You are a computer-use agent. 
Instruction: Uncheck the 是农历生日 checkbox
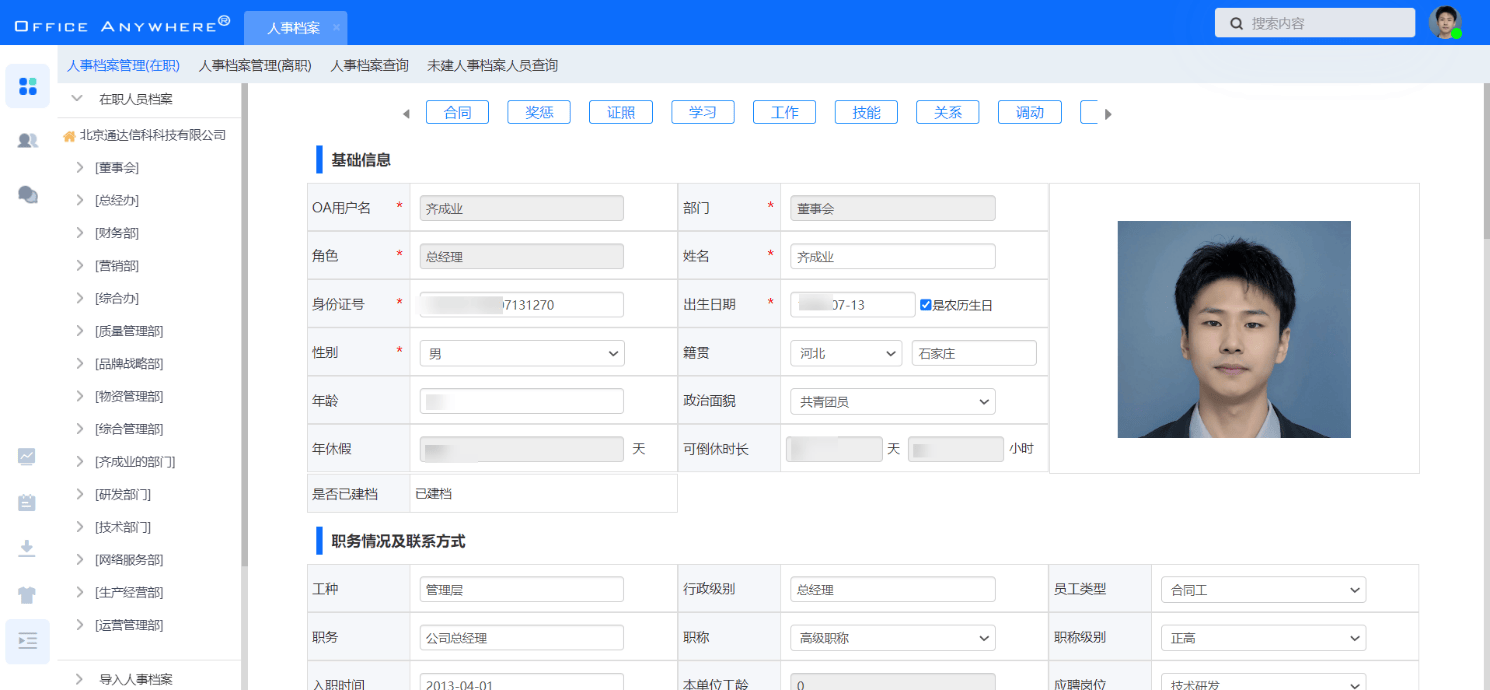pyautogui.click(x=925, y=304)
